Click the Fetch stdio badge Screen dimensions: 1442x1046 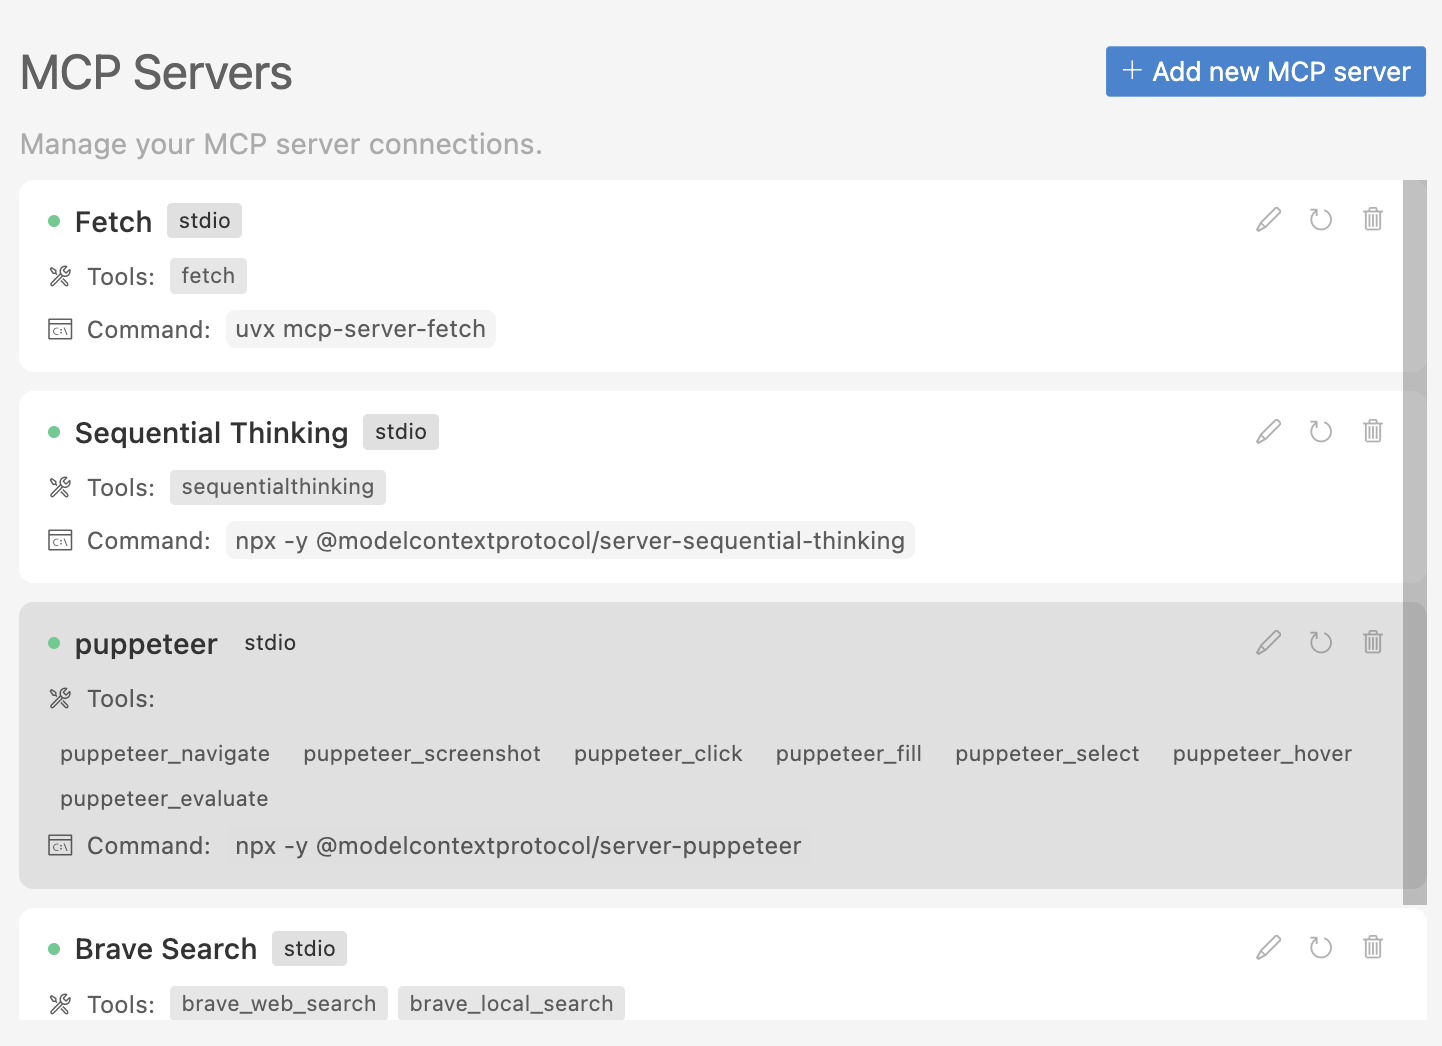(x=204, y=221)
